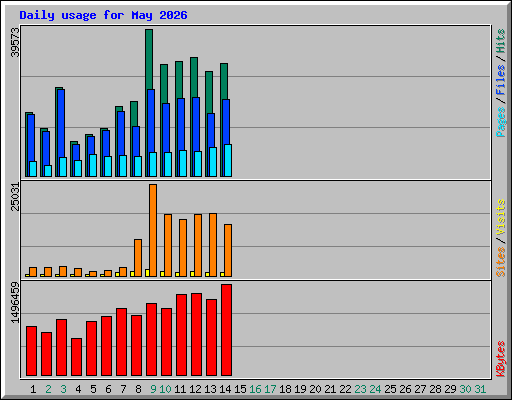The width and height of the screenshot is (512, 400).
Task: Click day label 30 on the x-axis
Action: (x=465, y=389)
